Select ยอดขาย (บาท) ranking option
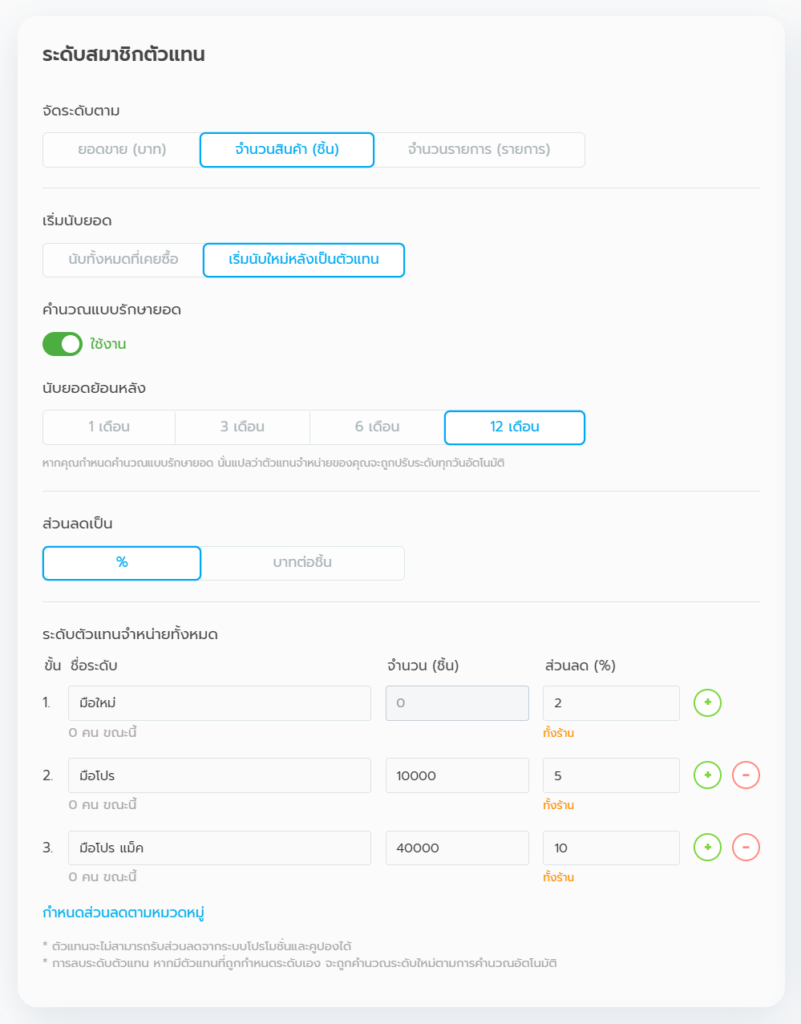The image size is (801, 1024). tap(121, 150)
